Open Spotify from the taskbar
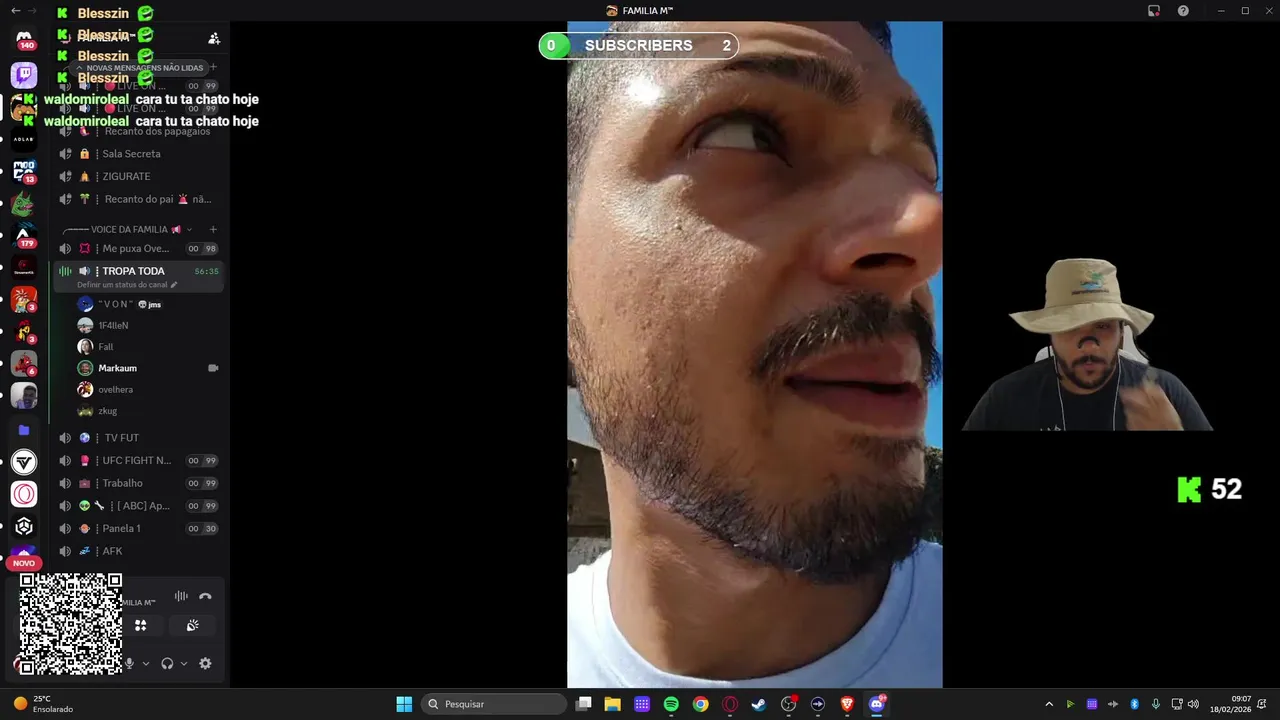 tap(671, 704)
